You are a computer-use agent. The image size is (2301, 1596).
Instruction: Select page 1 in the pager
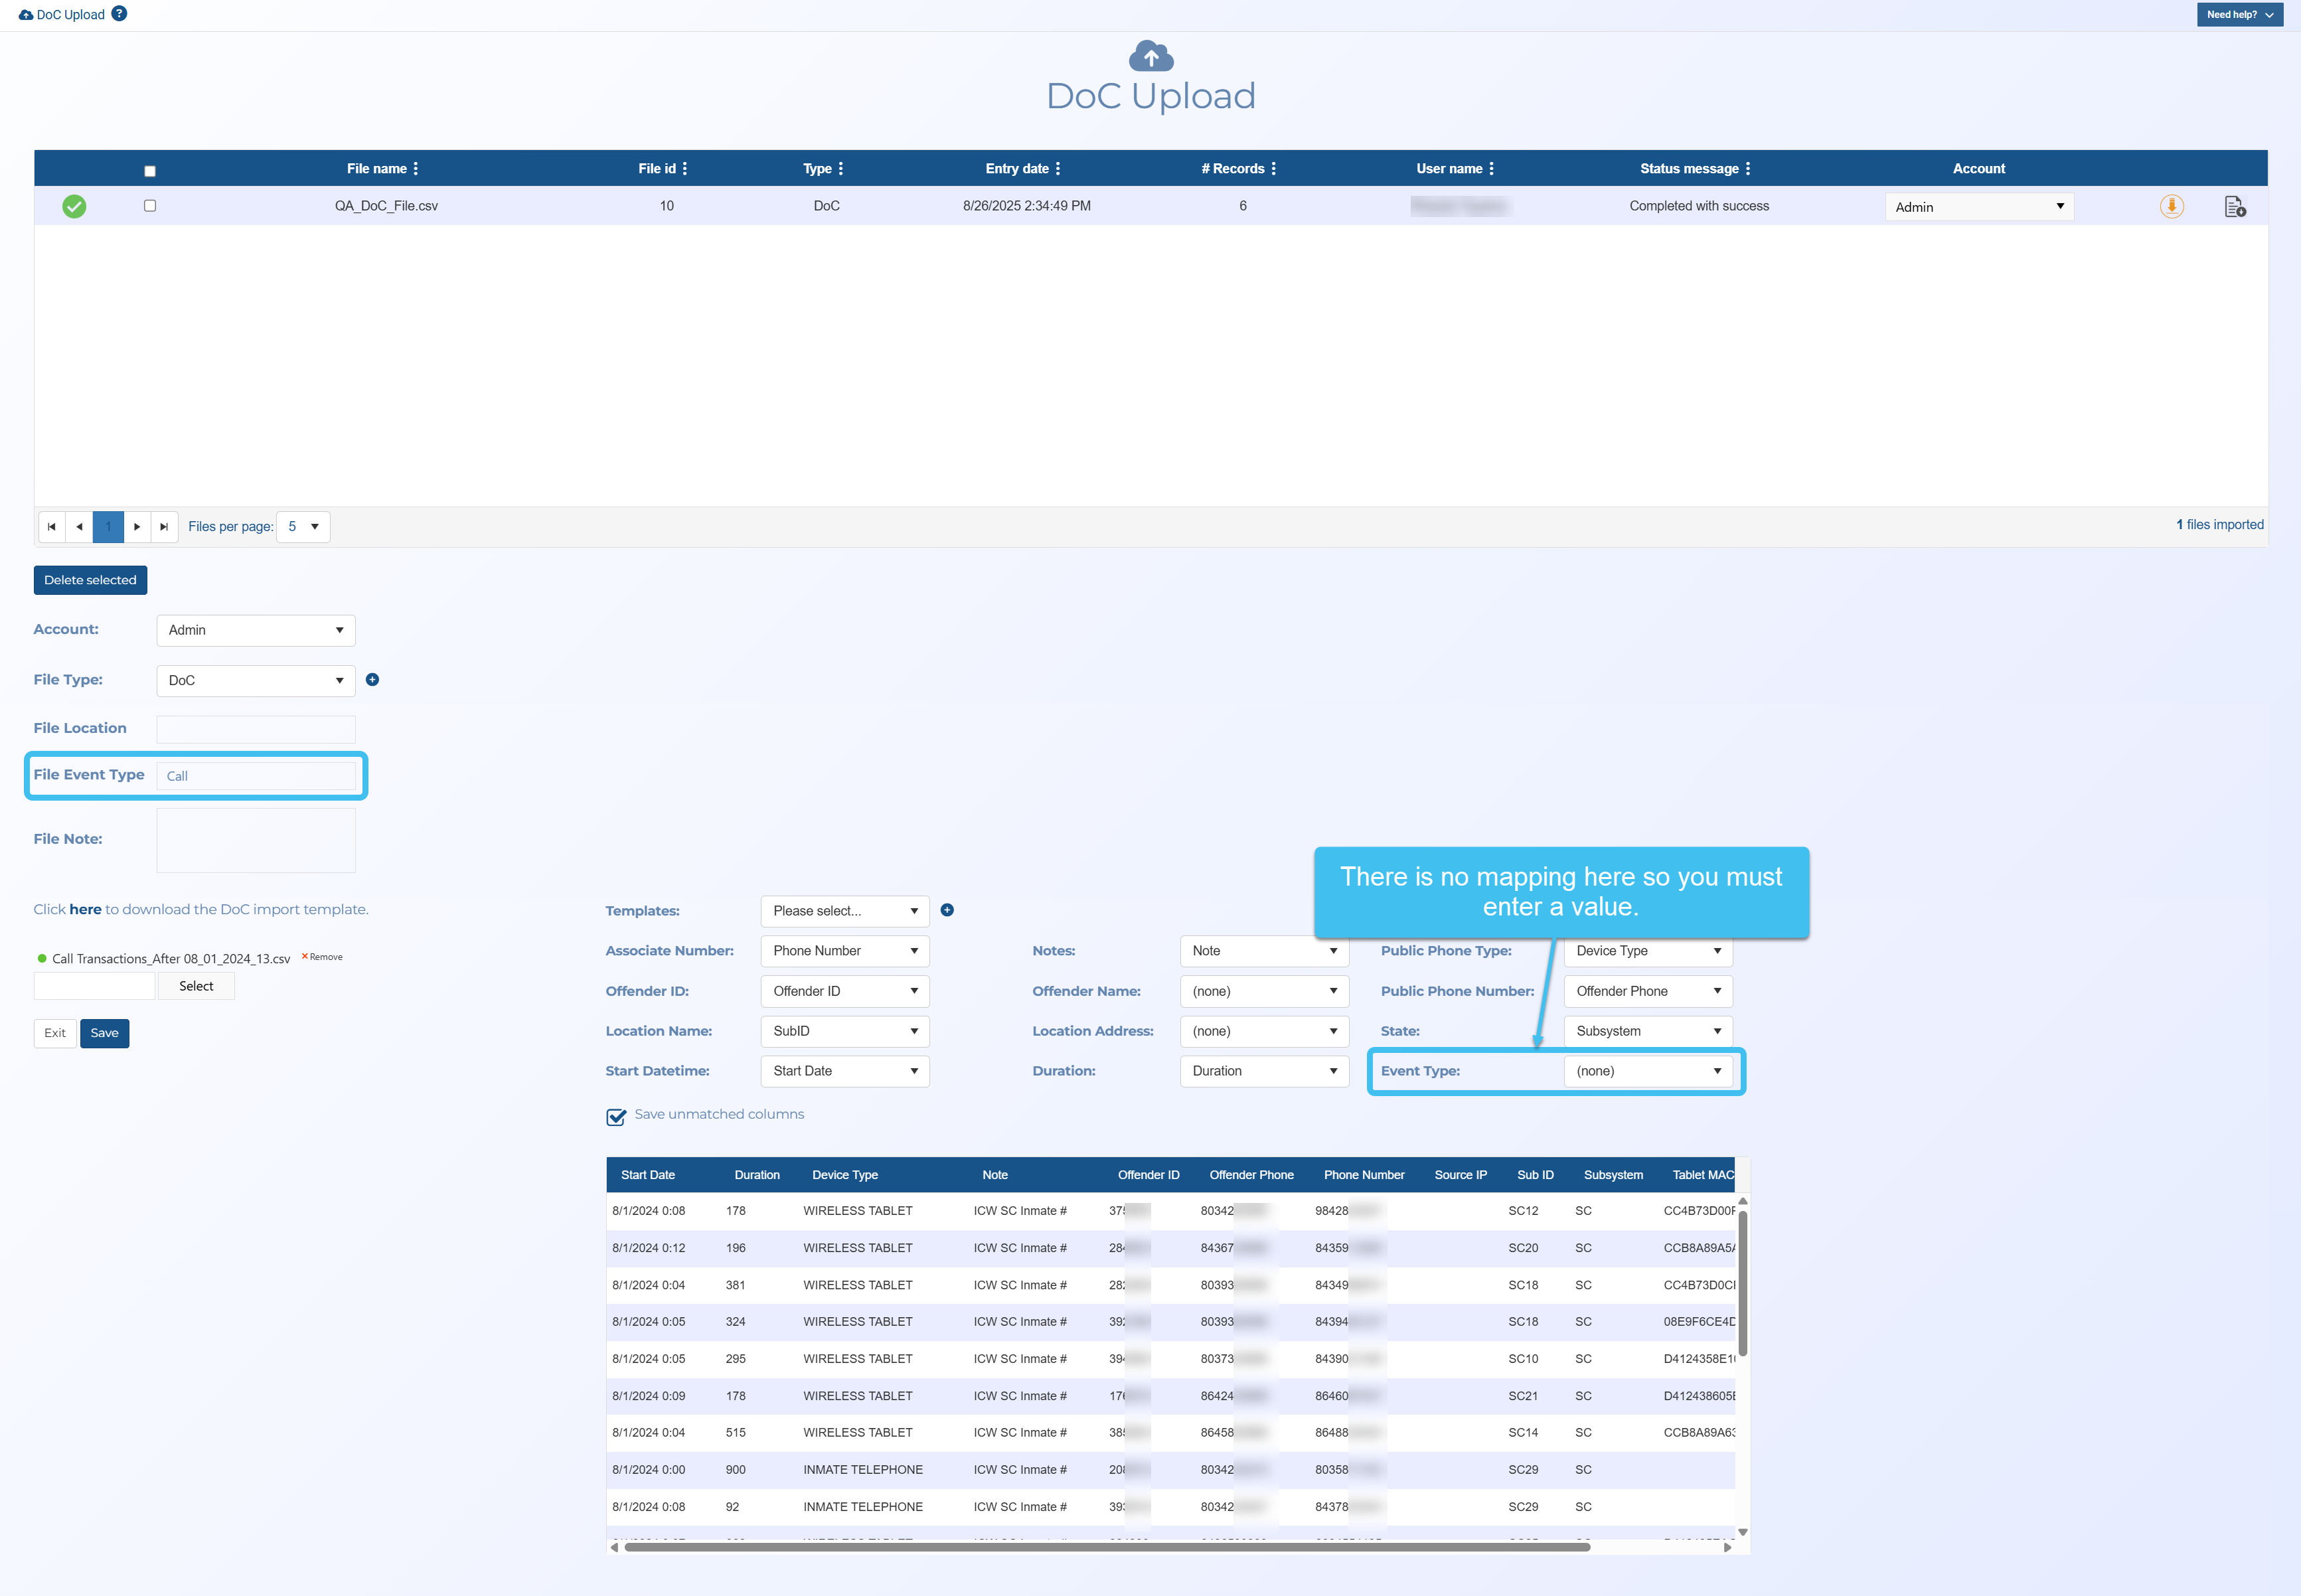[x=108, y=527]
